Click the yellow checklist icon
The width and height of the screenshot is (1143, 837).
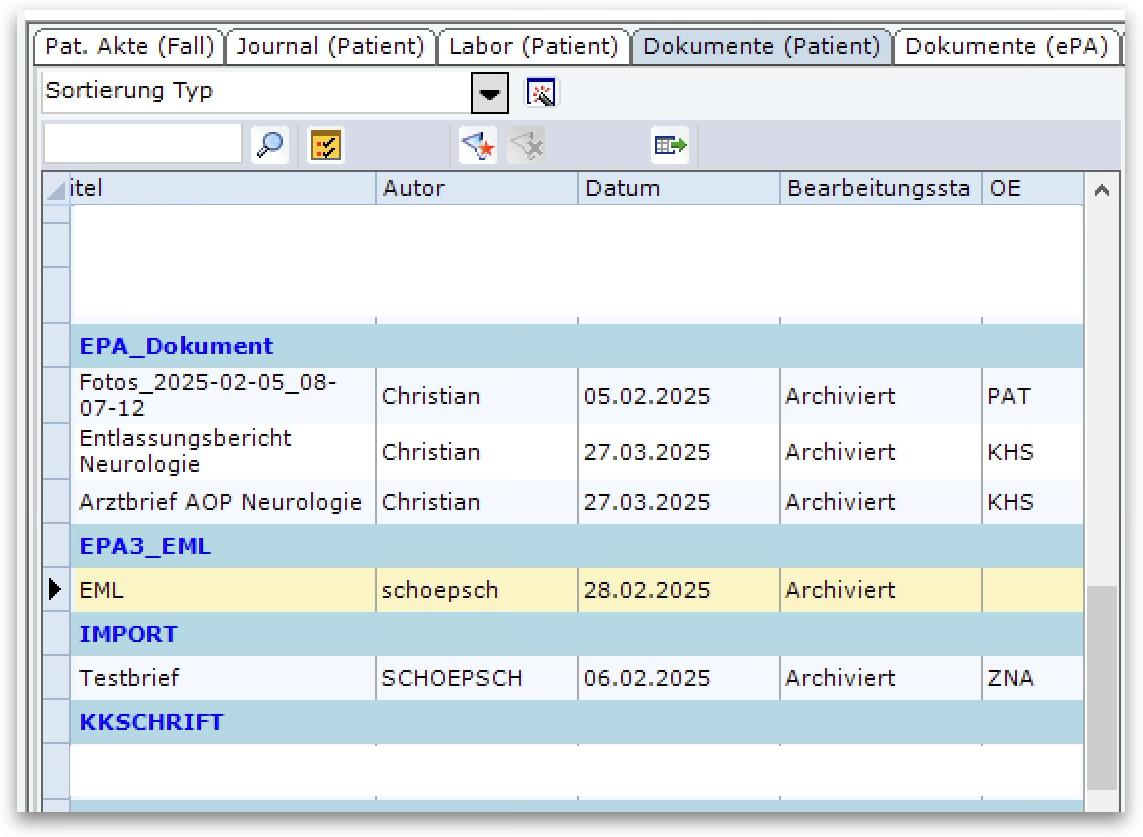pos(325,146)
